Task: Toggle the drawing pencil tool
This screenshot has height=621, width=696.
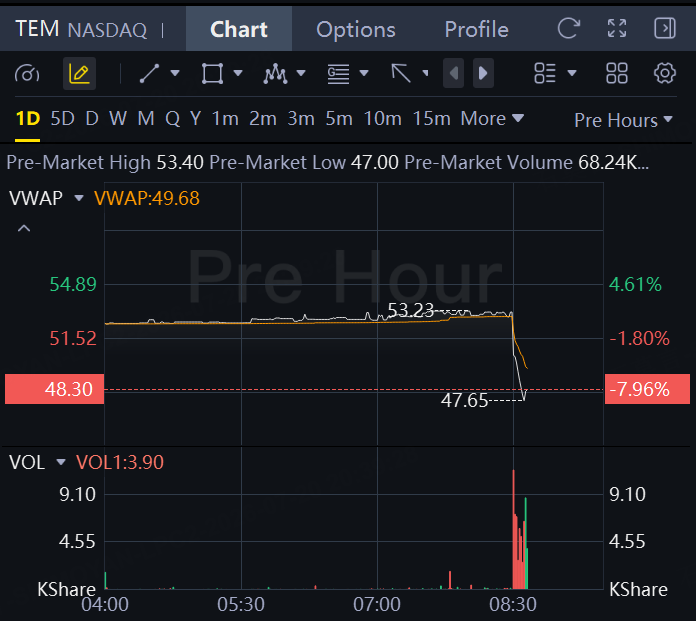Action: tap(79, 74)
